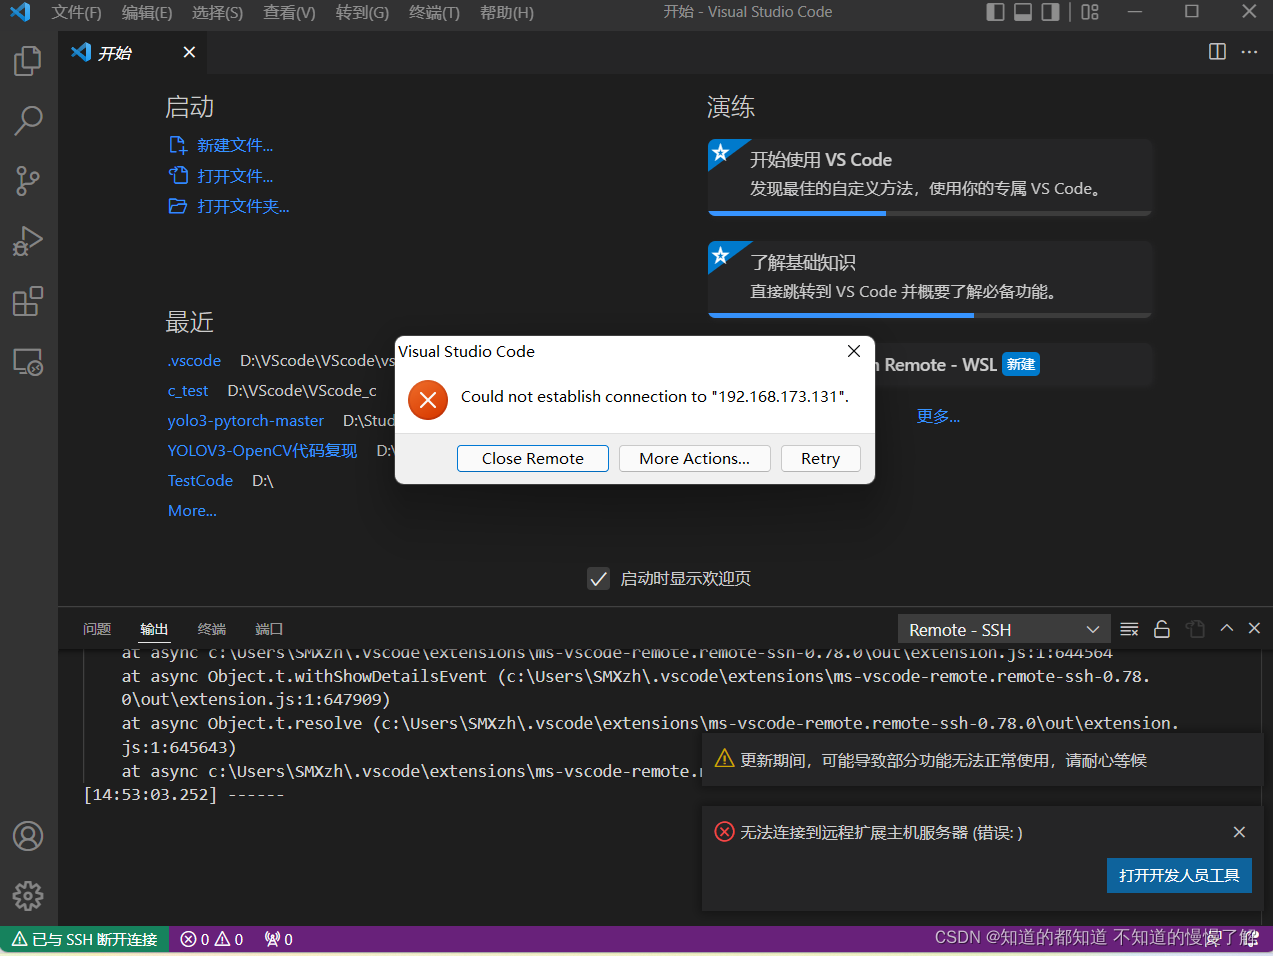
Task: Click the 打开开发人员工具 button
Action: tap(1179, 875)
